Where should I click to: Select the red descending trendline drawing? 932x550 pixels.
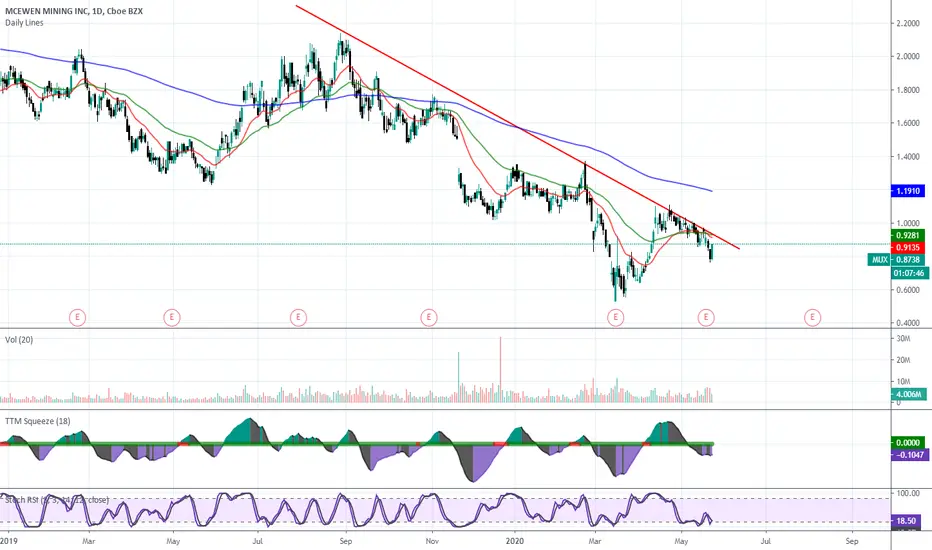pos(517,127)
